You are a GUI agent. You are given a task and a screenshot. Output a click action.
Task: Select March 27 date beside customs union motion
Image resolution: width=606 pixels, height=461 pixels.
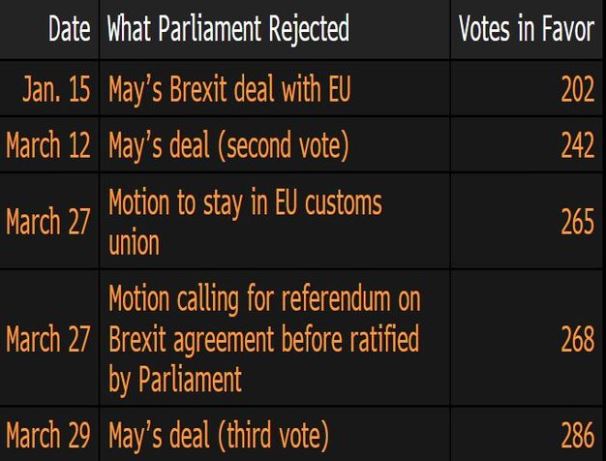(x=48, y=222)
